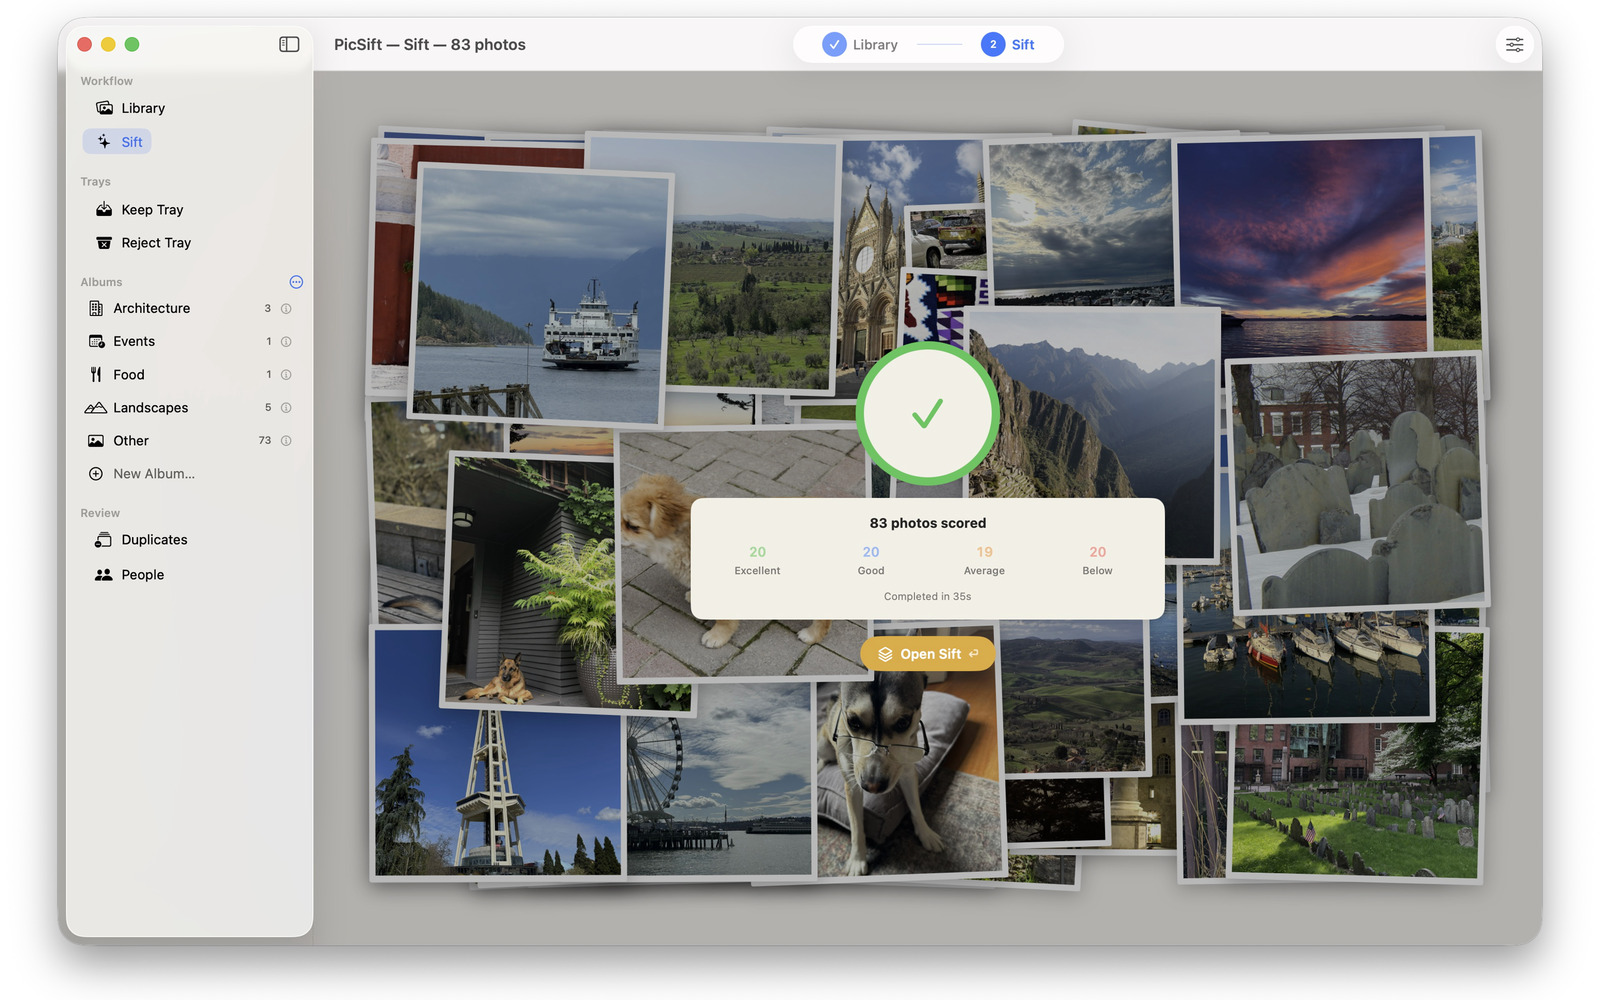Click the green success checkmark circle
1600x1000 pixels.
coord(928,414)
